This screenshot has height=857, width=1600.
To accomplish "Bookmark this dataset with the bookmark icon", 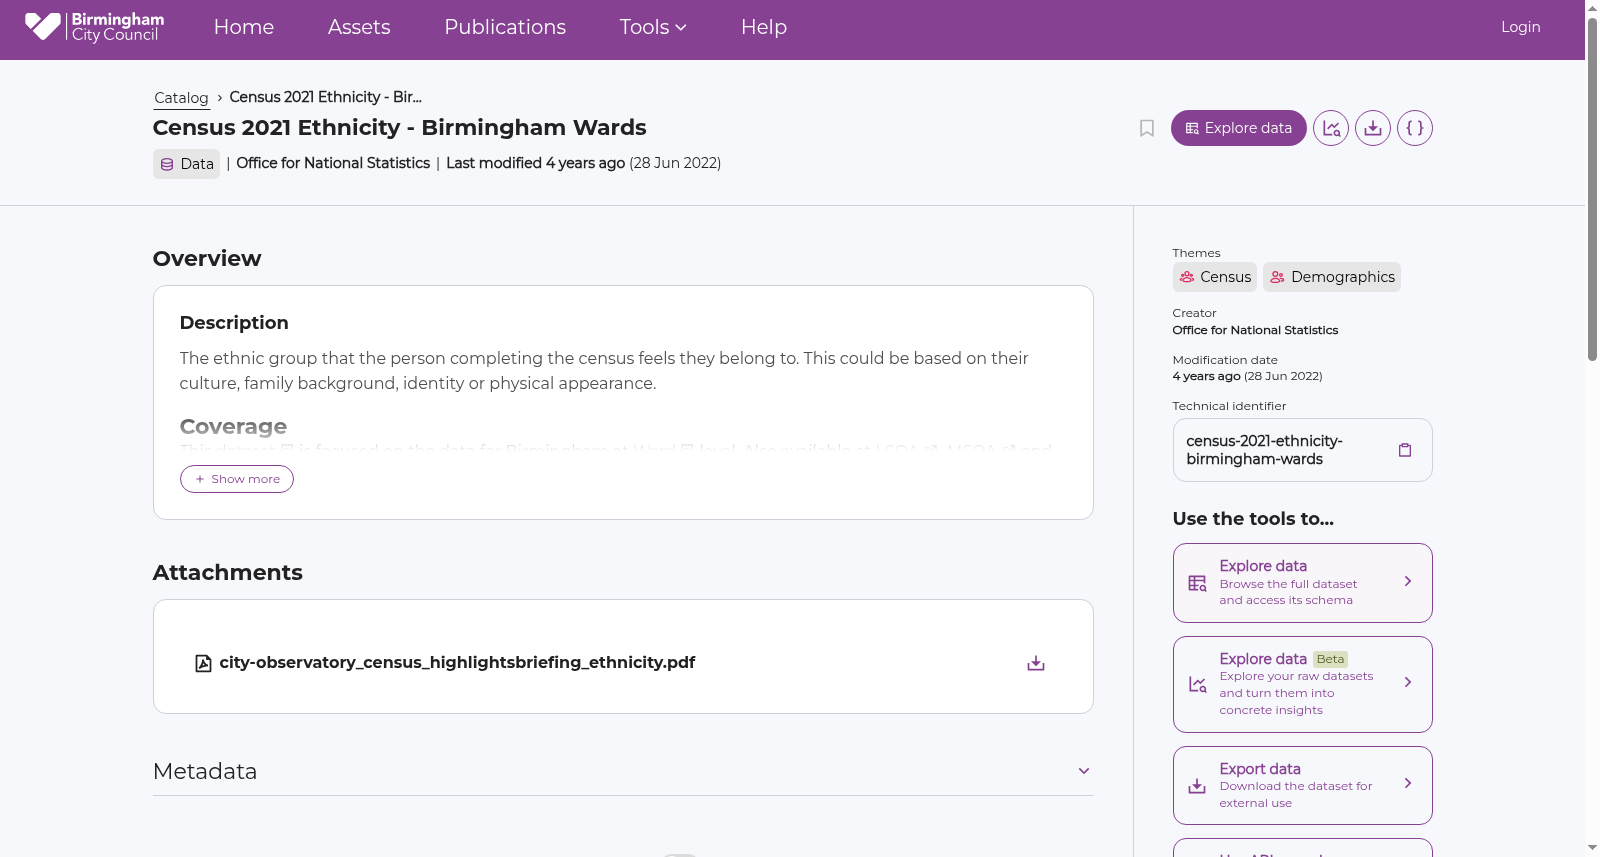I will 1147,128.
